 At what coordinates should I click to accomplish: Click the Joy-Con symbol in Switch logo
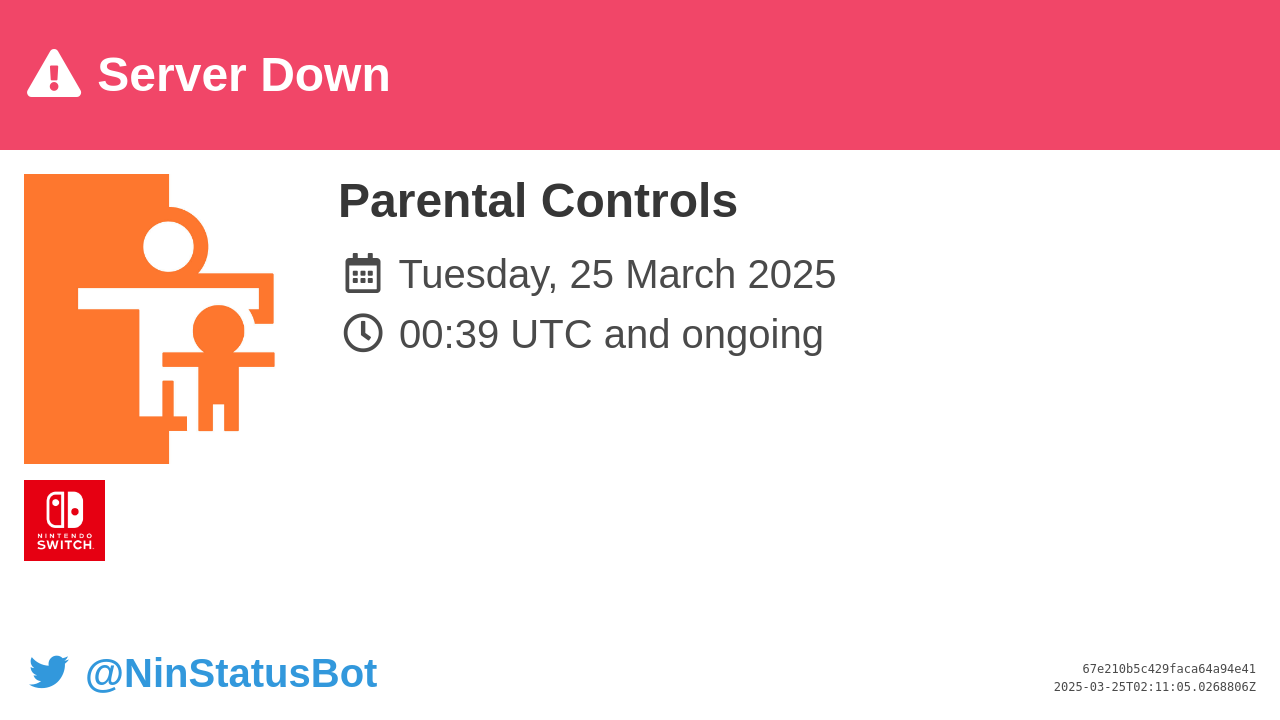pos(65,510)
